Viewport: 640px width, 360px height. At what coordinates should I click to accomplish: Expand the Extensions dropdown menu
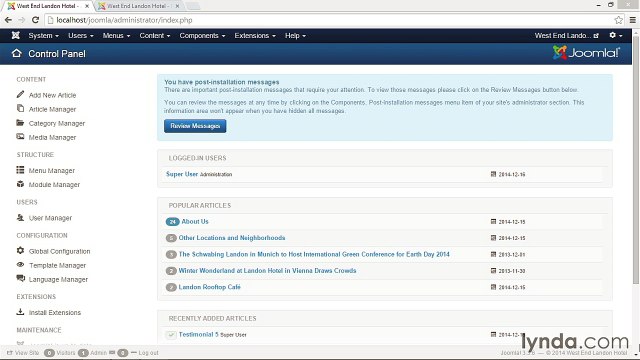point(255,36)
